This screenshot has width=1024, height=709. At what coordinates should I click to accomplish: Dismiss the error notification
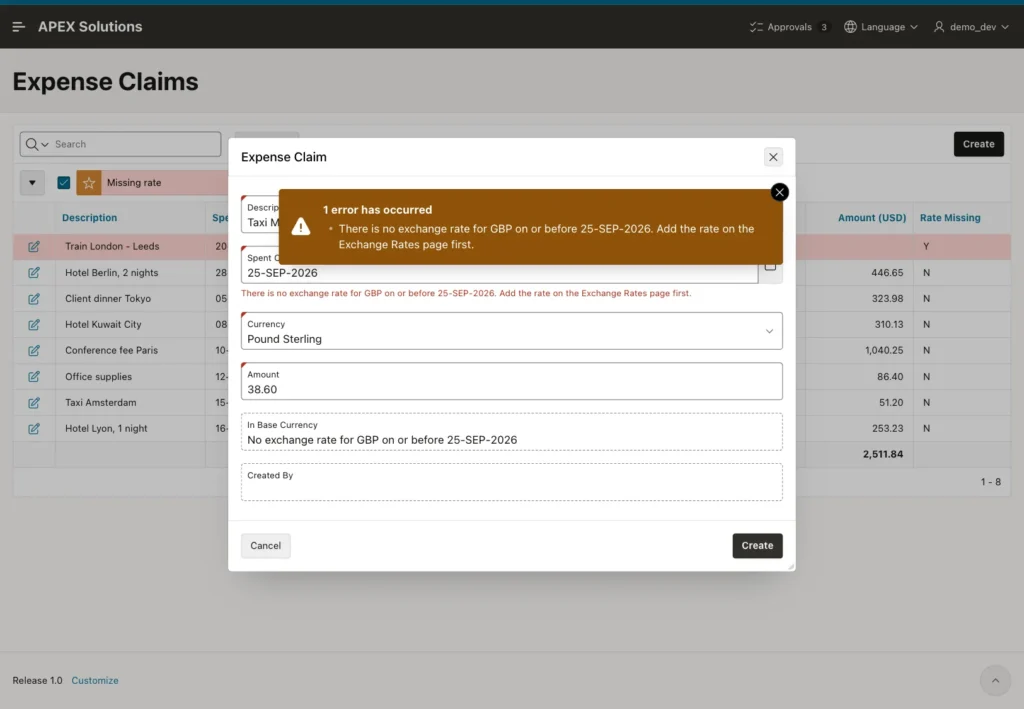[779, 192]
